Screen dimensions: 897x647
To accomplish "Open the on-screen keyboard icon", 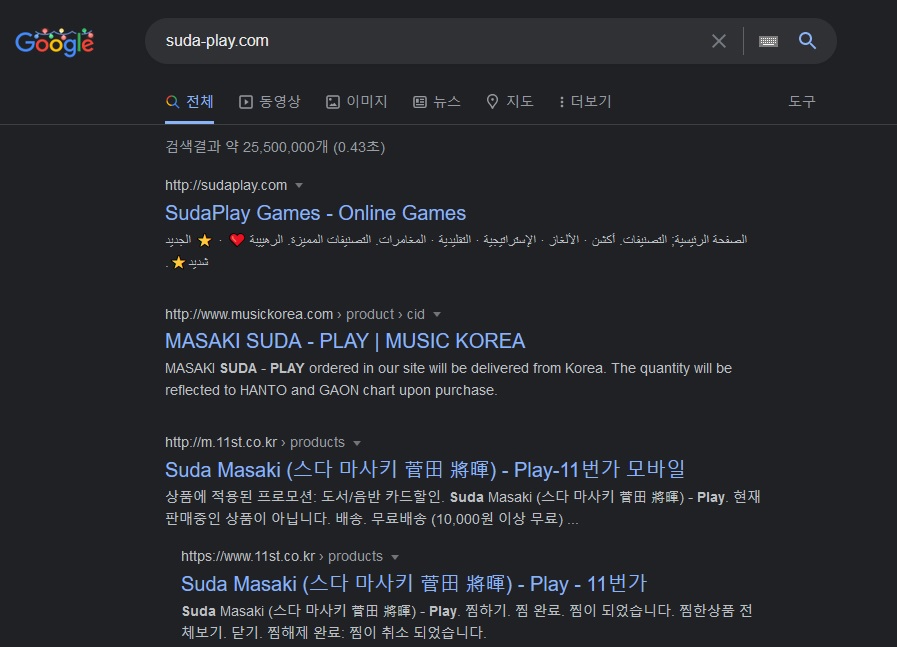I will [768, 41].
